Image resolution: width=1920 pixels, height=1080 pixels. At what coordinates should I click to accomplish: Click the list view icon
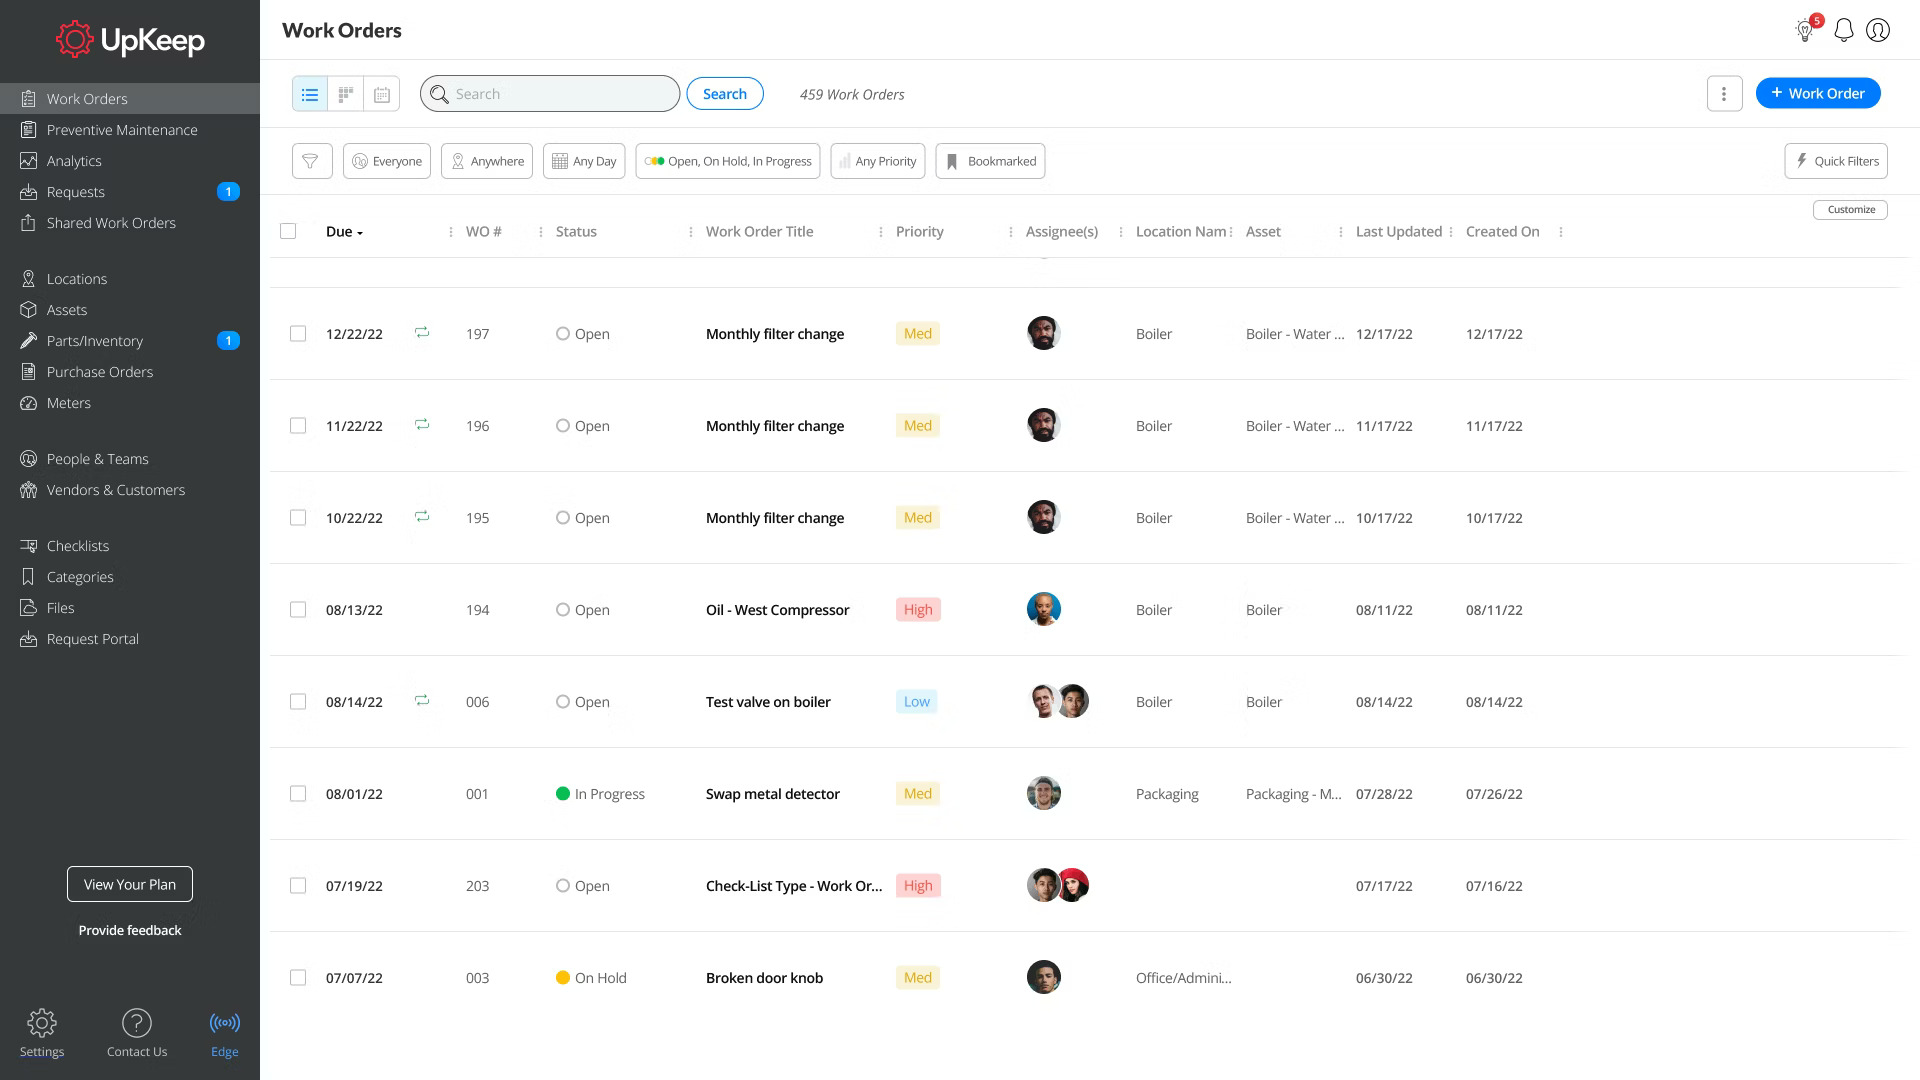[x=310, y=94]
